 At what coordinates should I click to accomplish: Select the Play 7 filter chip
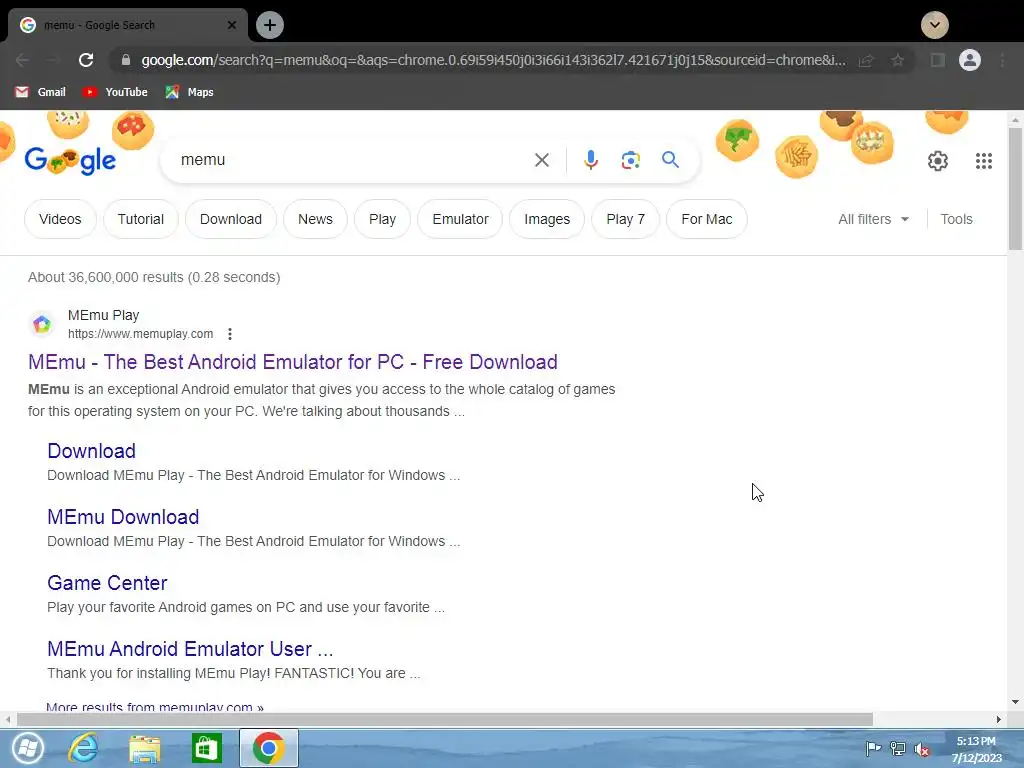tap(625, 219)
